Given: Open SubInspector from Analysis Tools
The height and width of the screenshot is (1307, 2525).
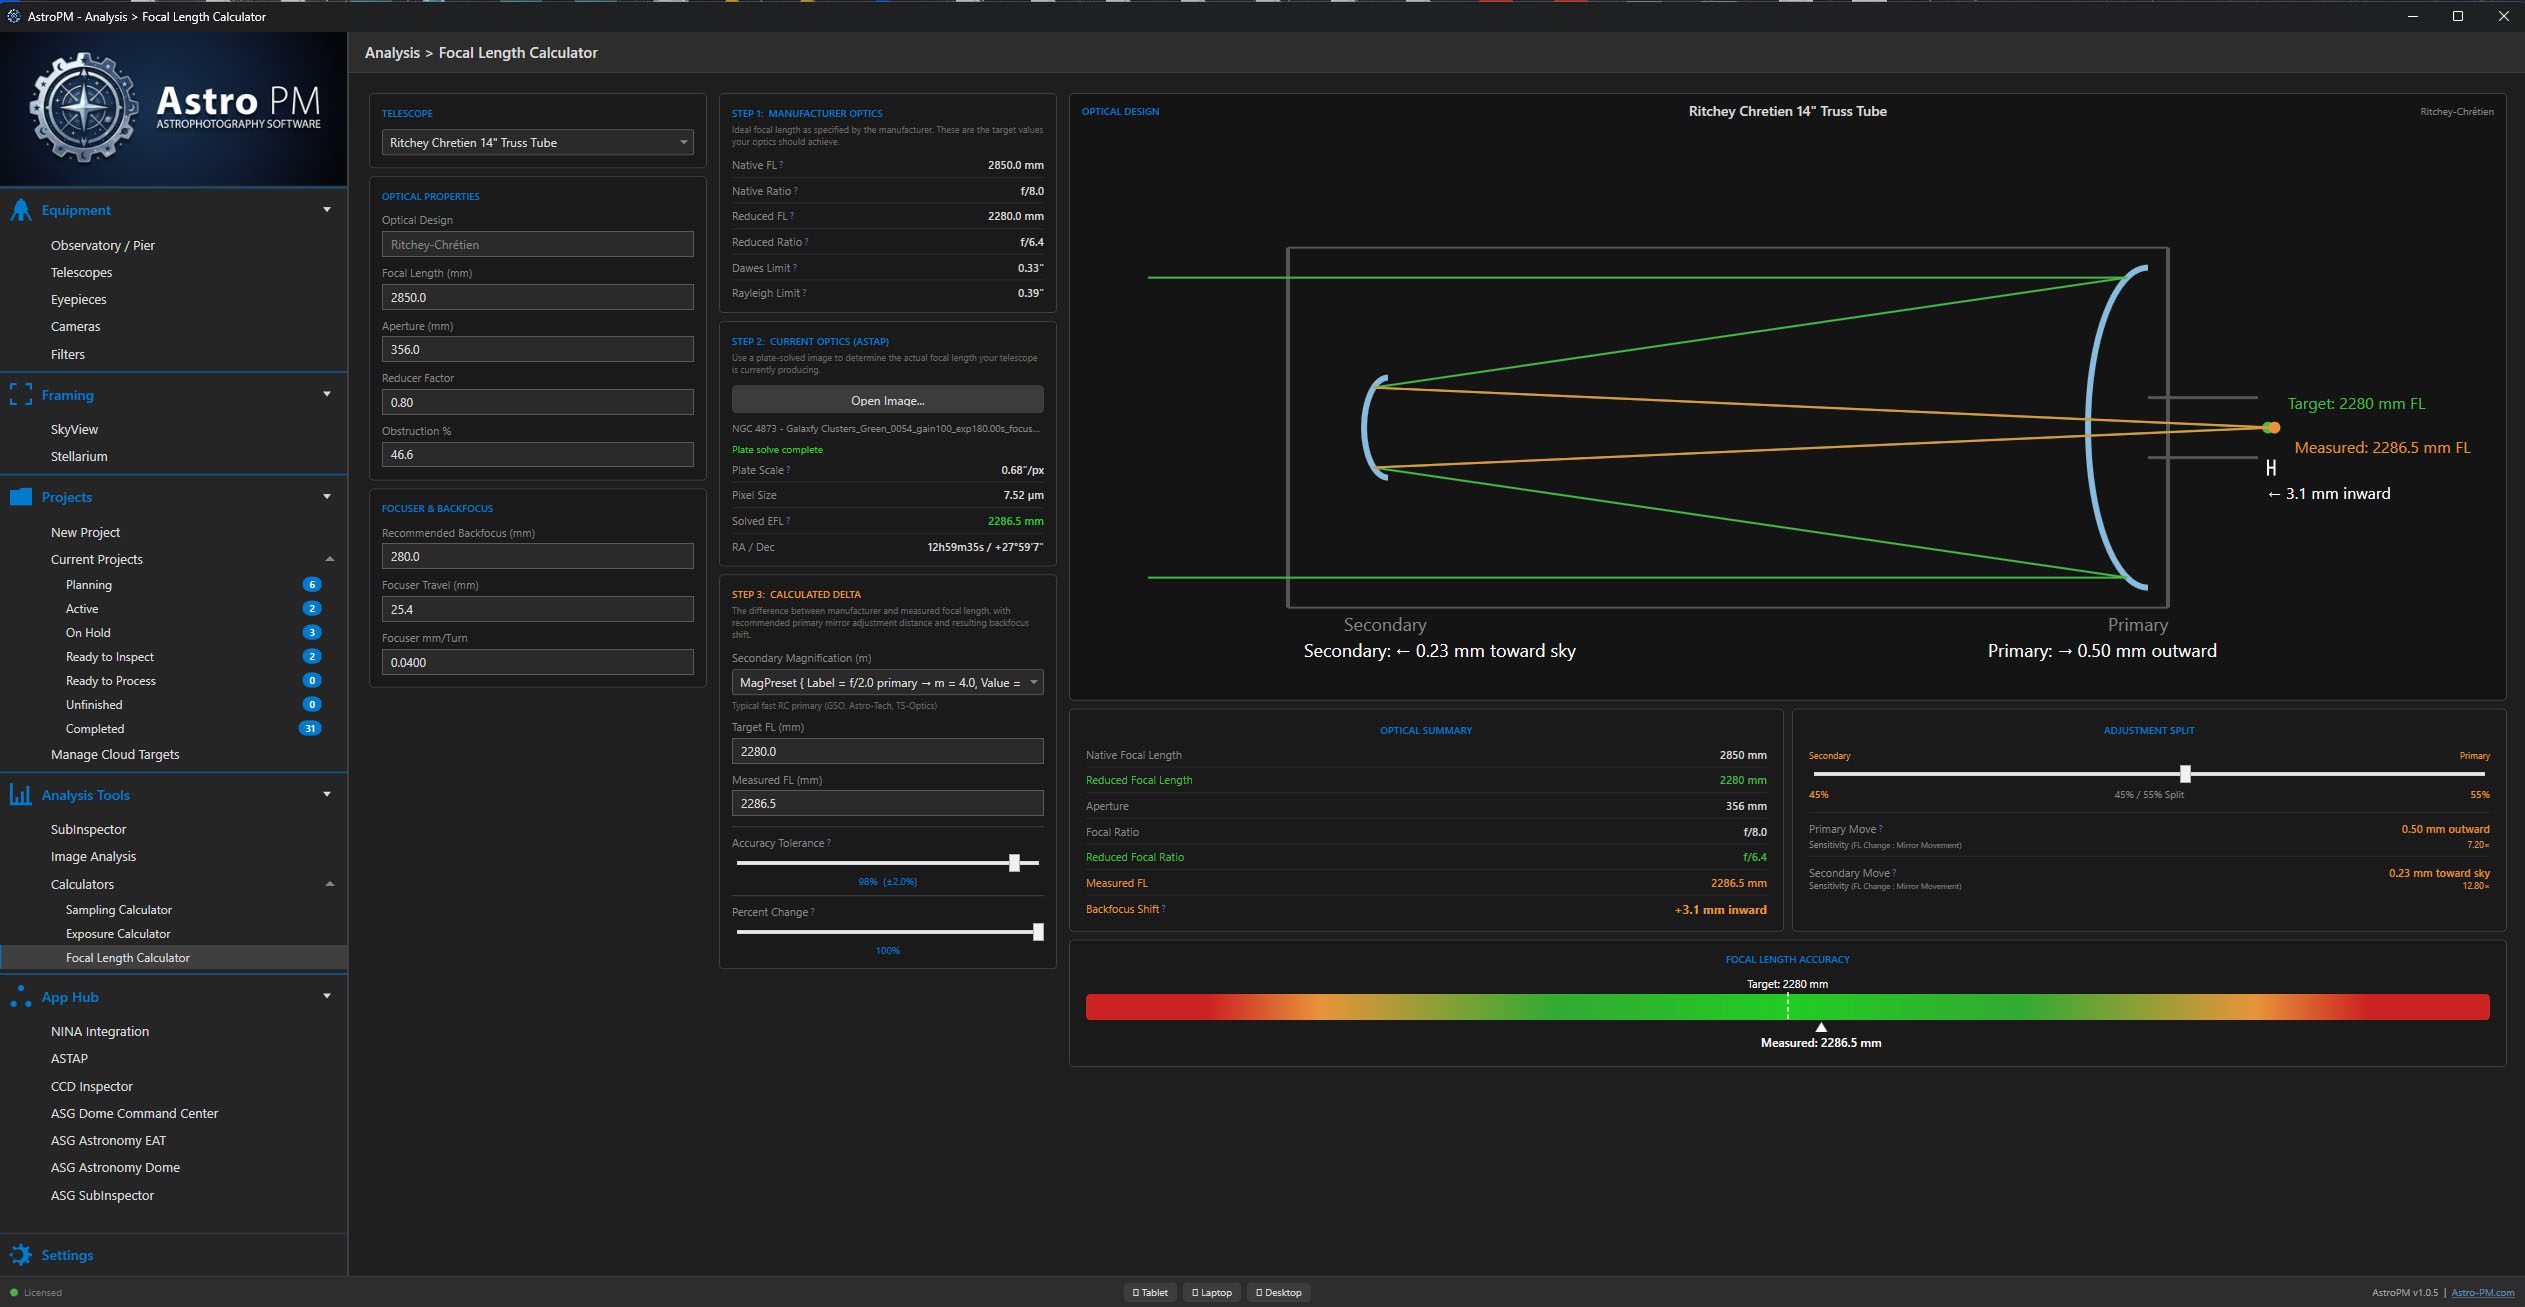Looking at the screenshot, I should [x=89, y=829].
